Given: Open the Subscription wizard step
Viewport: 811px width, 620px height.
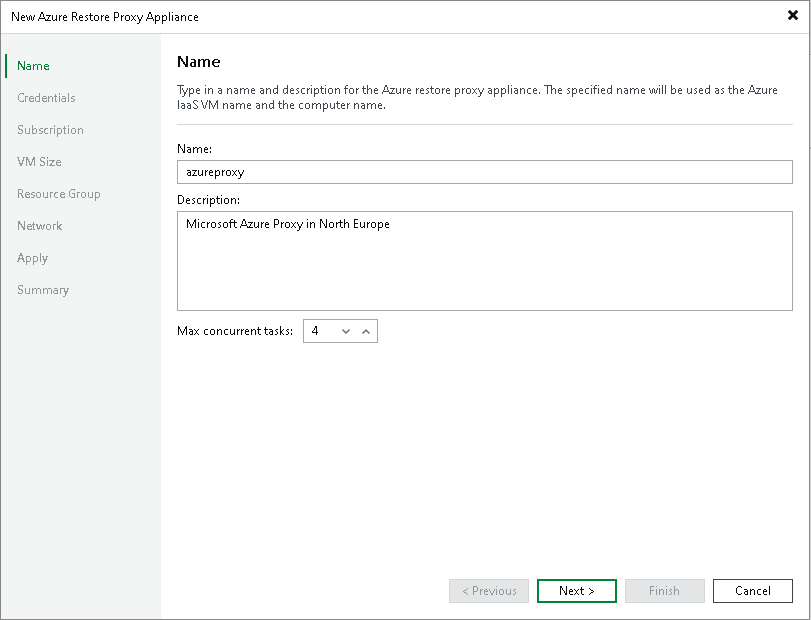Looking at the screenshot, I should pos(50,130).
